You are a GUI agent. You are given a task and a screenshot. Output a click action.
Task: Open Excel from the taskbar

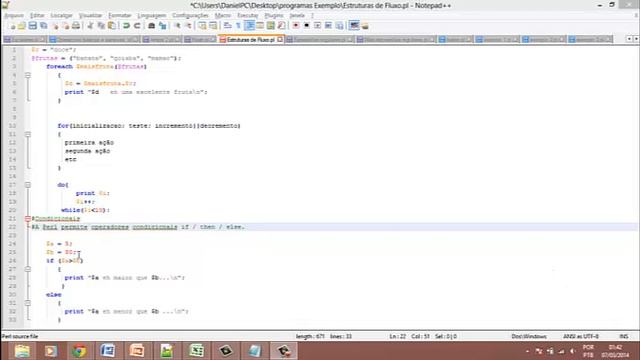(196, 351)
